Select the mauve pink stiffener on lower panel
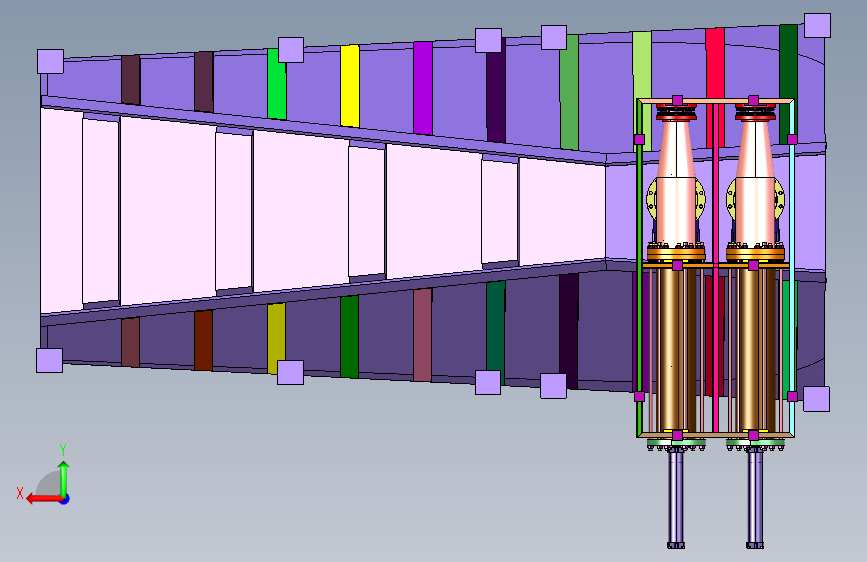 point(422,335)
